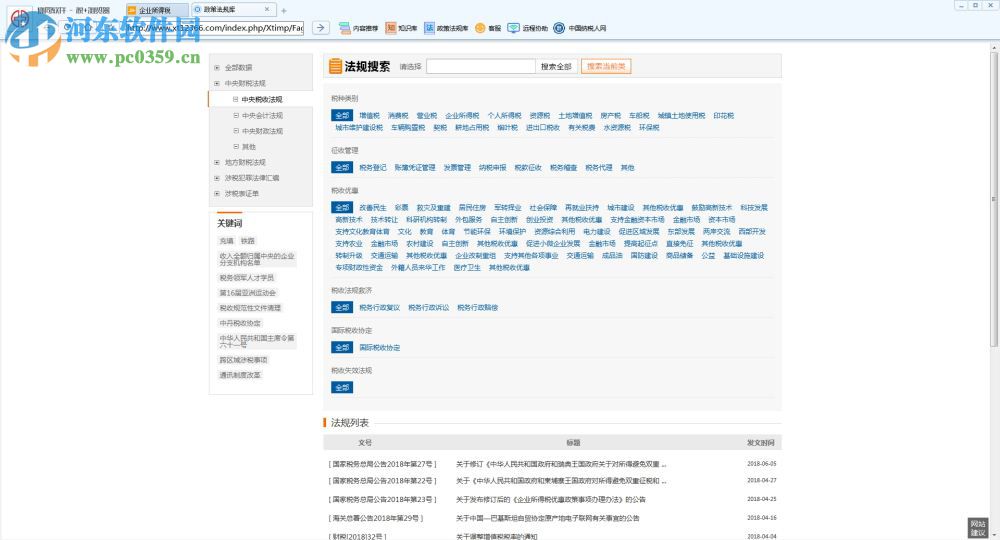Select 全部 under 税收优惠
1000x540 pixels.
(342, 207)
